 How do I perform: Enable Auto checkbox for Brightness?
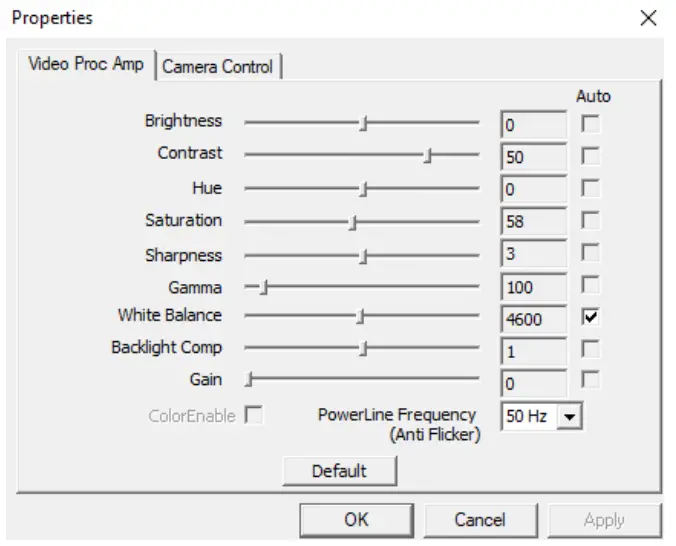592,125
